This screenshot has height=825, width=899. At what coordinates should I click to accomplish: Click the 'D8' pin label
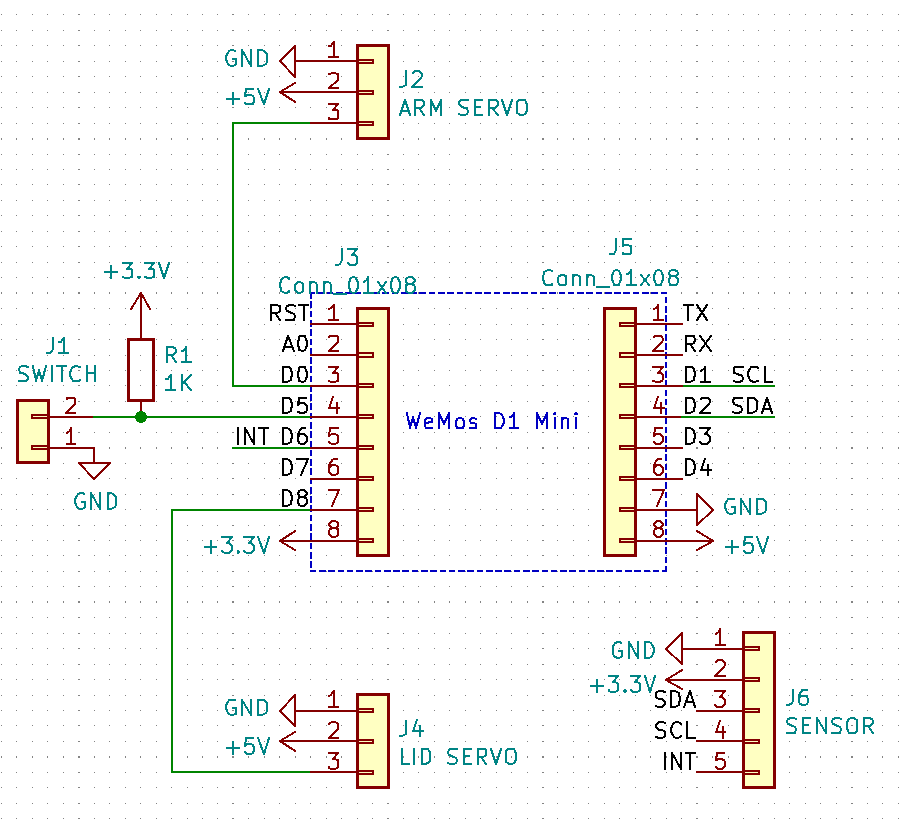(x=295, y=498)
